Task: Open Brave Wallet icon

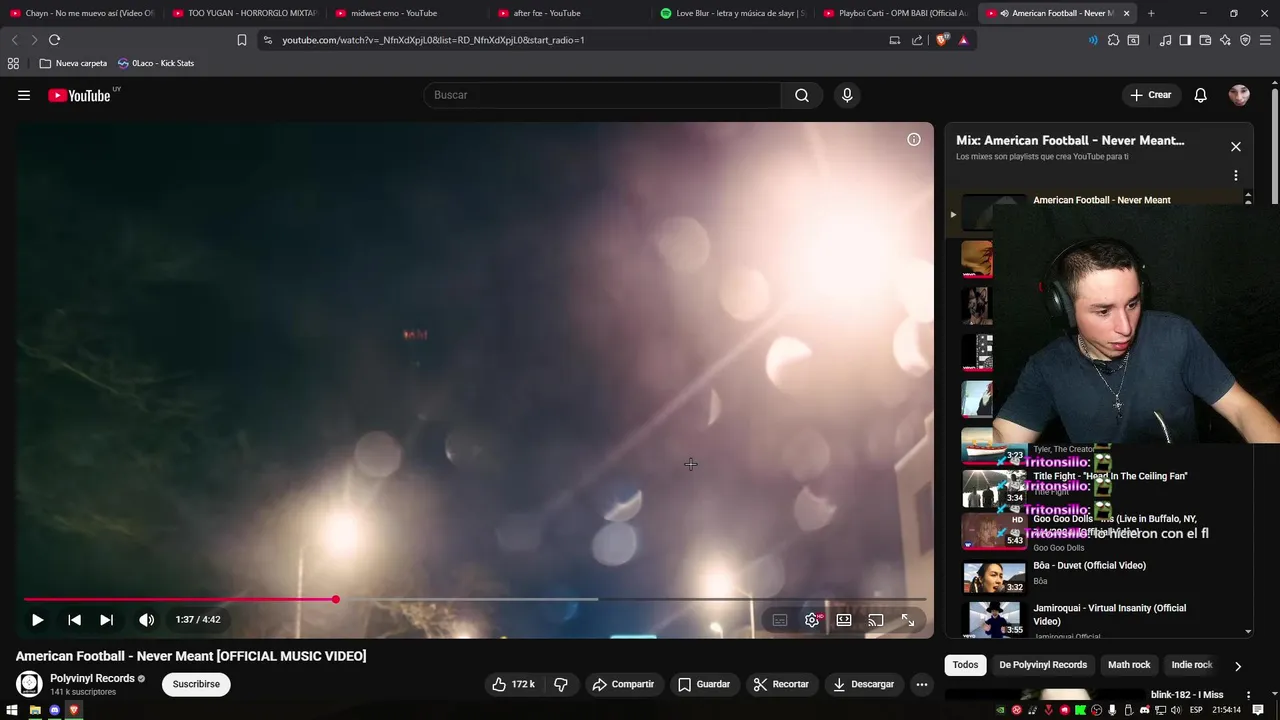Action: click(1205, 40)
